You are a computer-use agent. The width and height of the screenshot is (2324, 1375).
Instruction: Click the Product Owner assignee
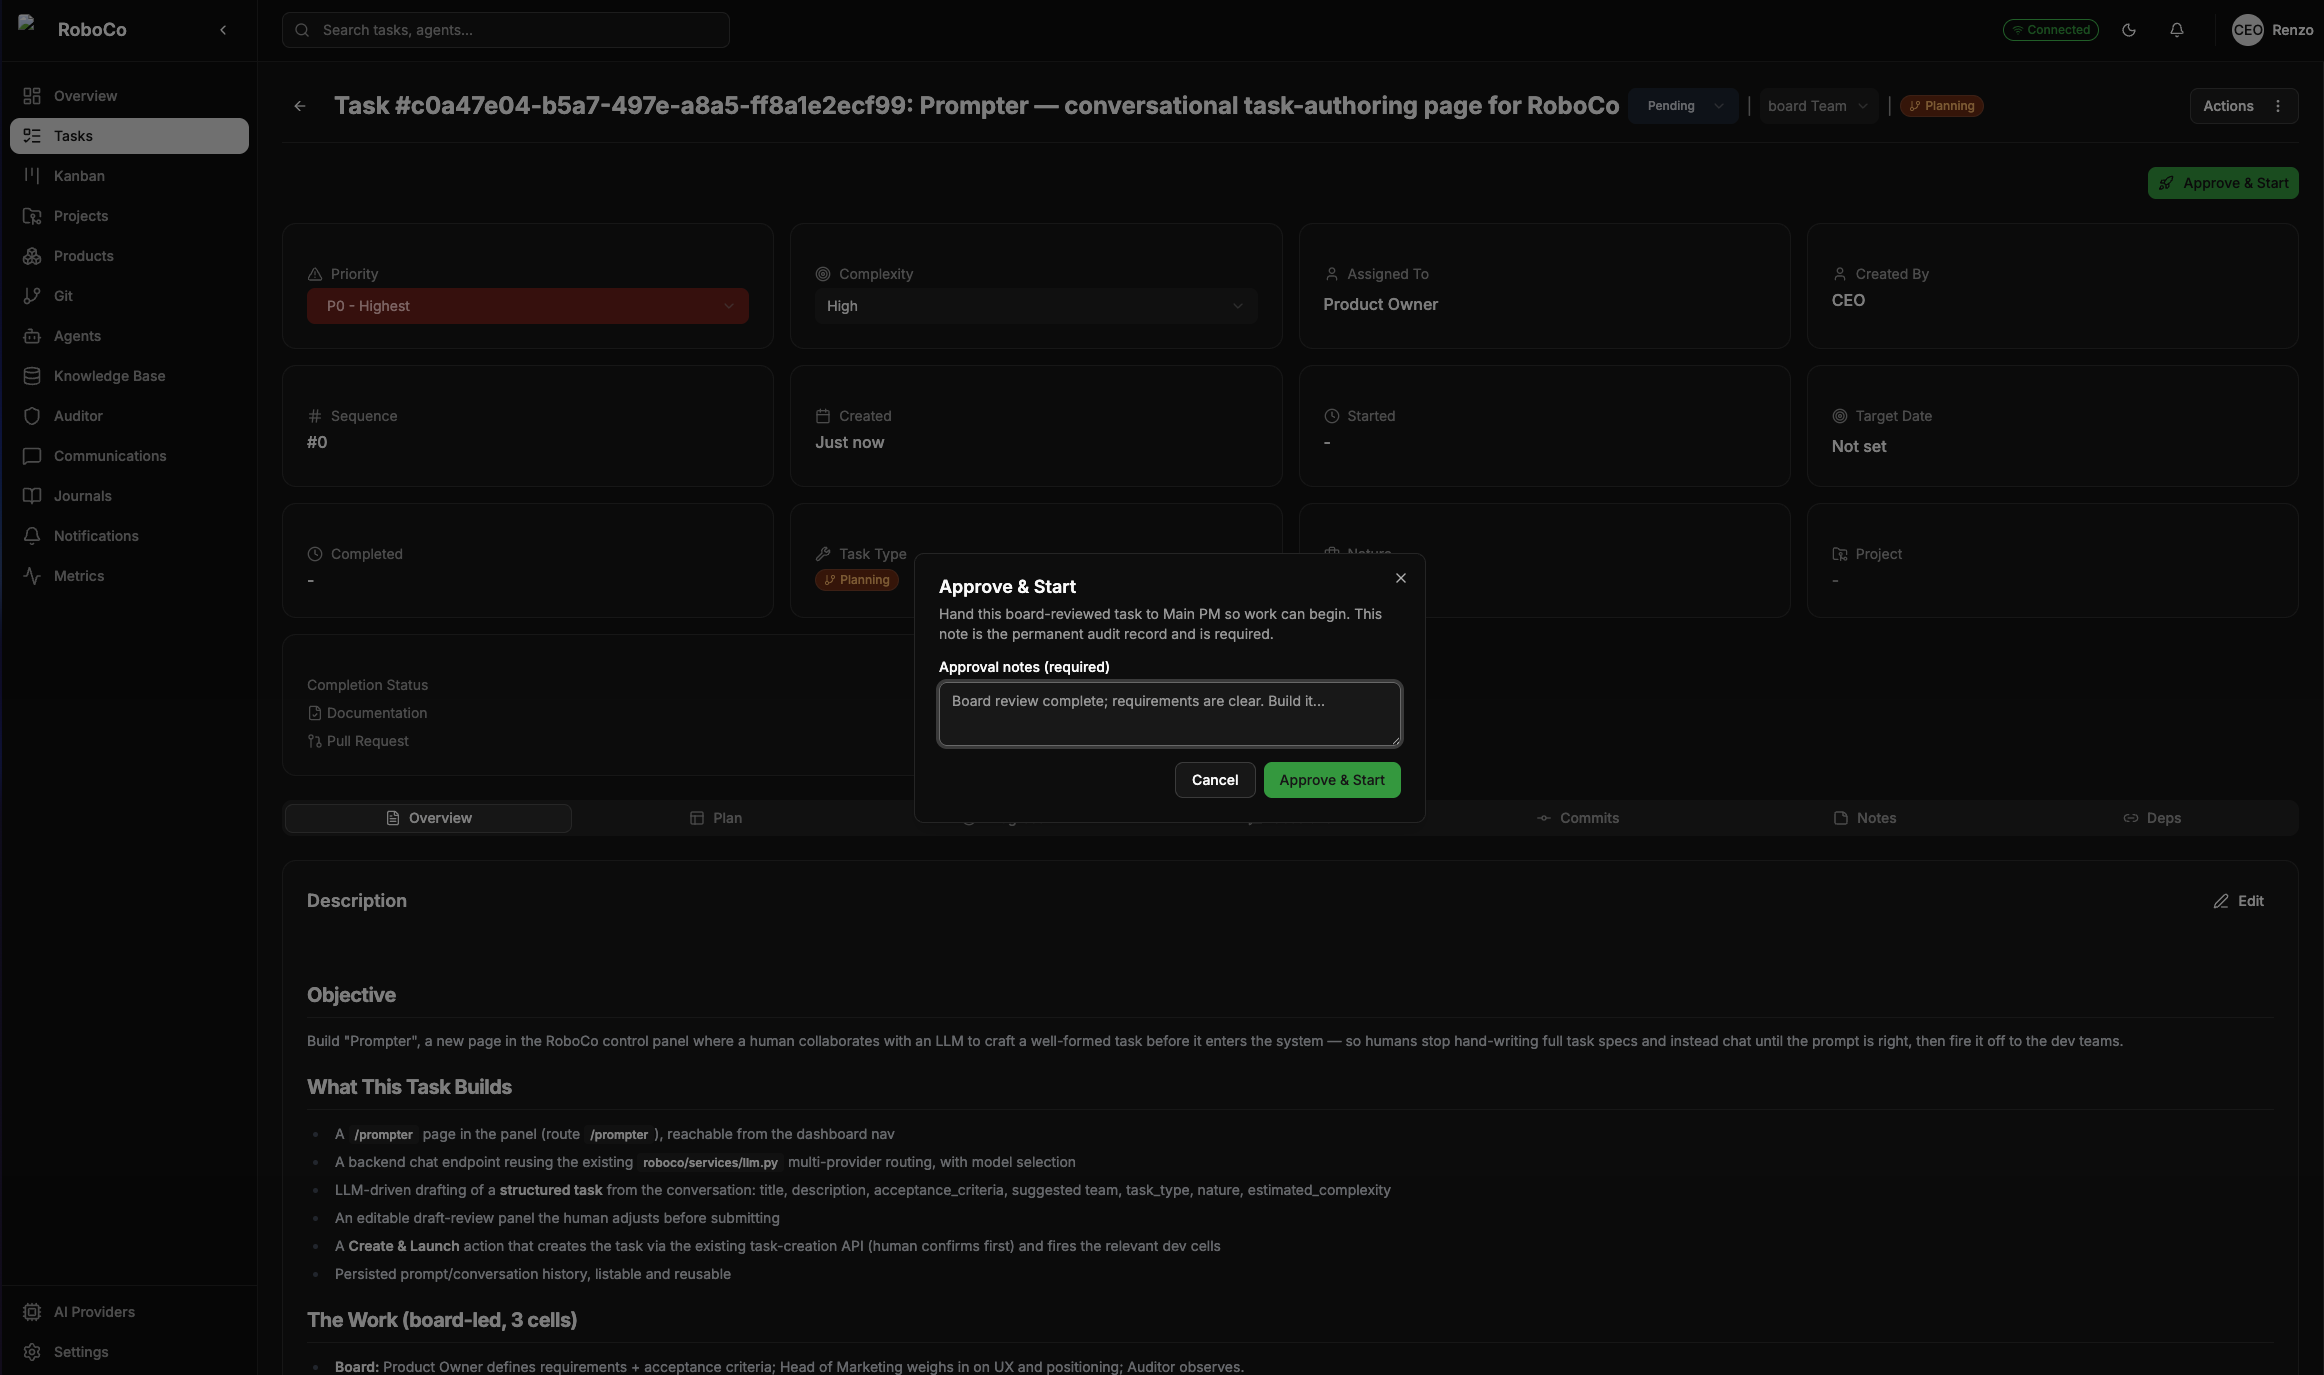click(x=1380, y=304)
